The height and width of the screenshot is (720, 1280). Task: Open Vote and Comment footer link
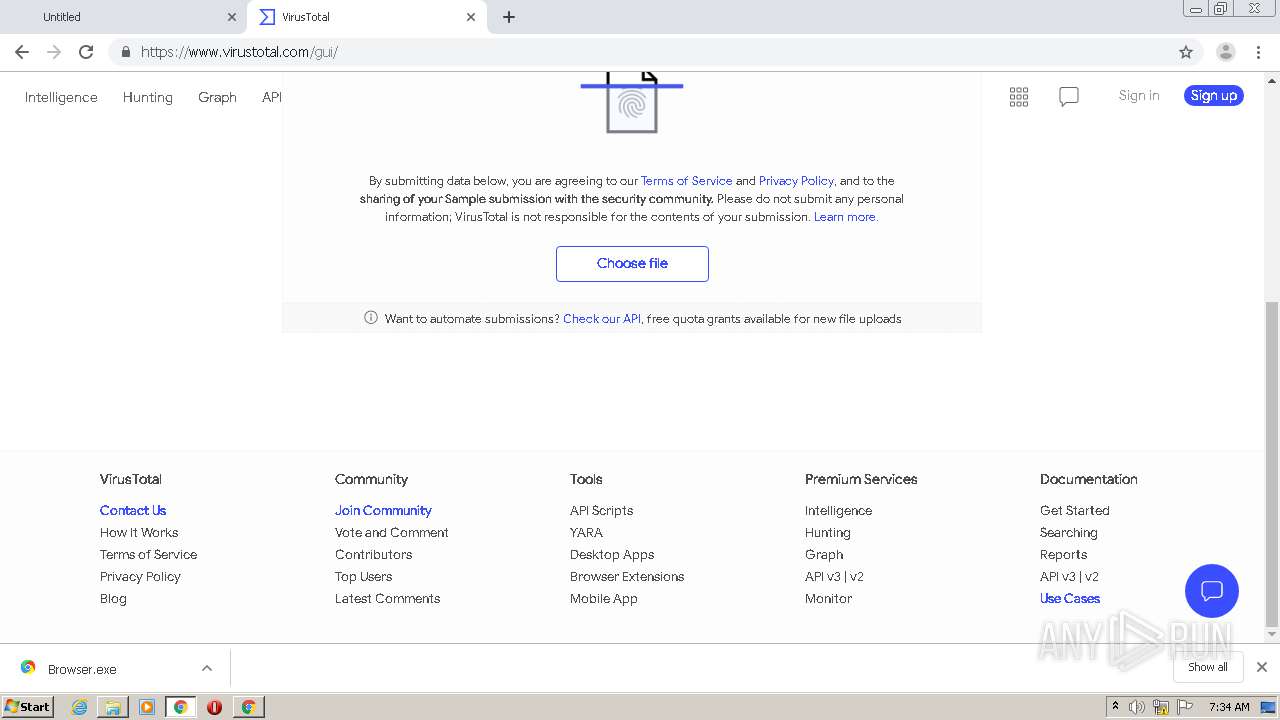pyautogui.click(x=392, y=532)
